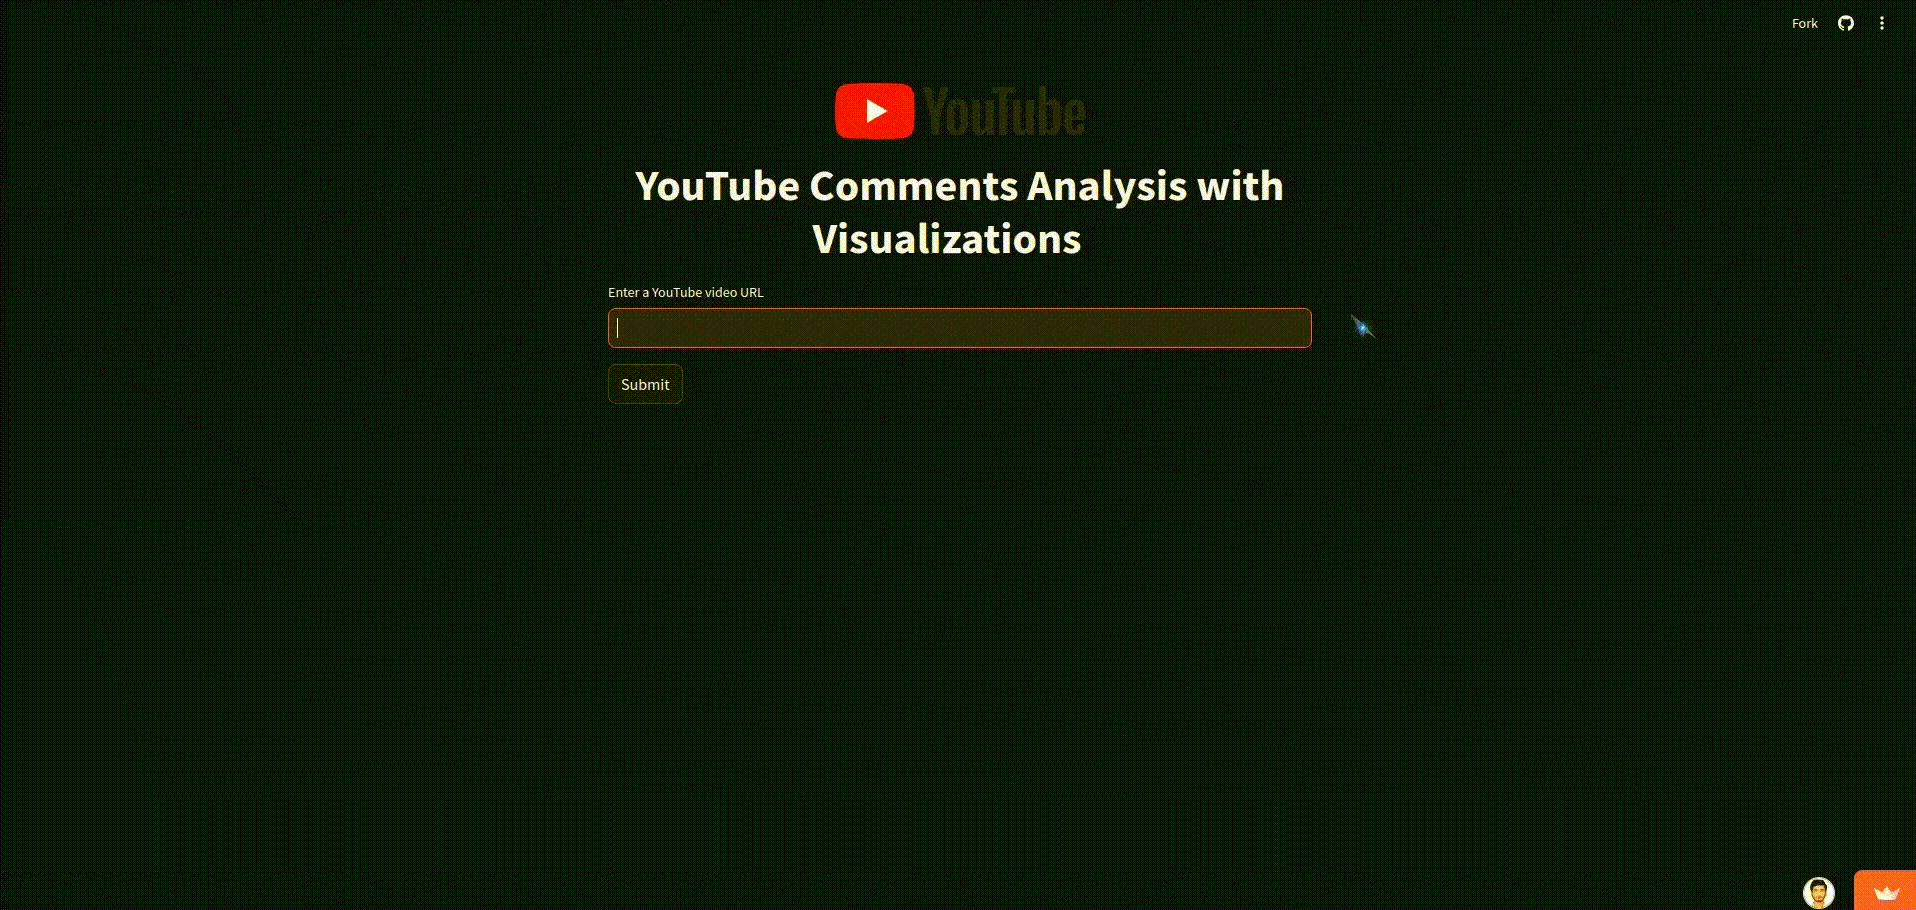
Task: Click the 'YouTube Comments Analysis with' heading line
Action: tap(959, 186)
